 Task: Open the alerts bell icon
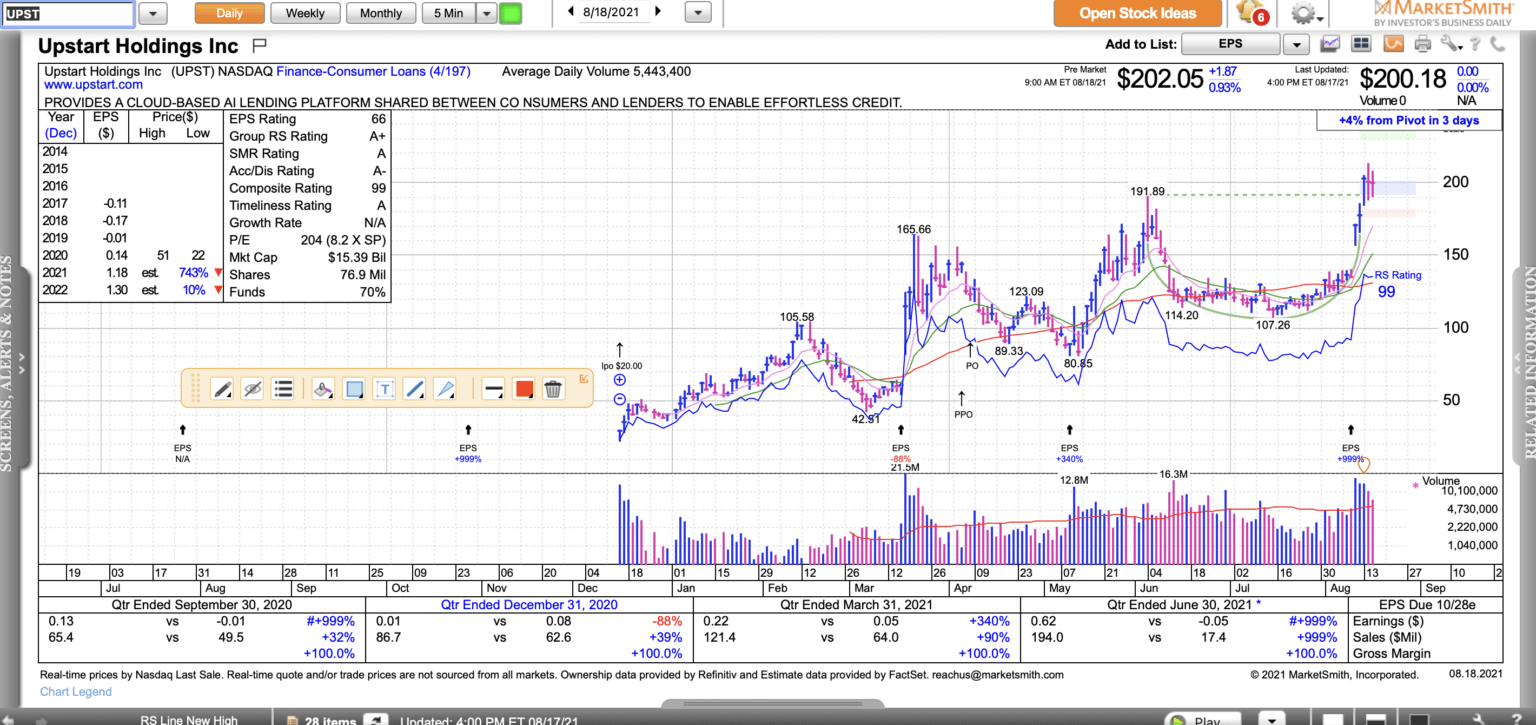pyautogui.click(x=1250, y=14)
